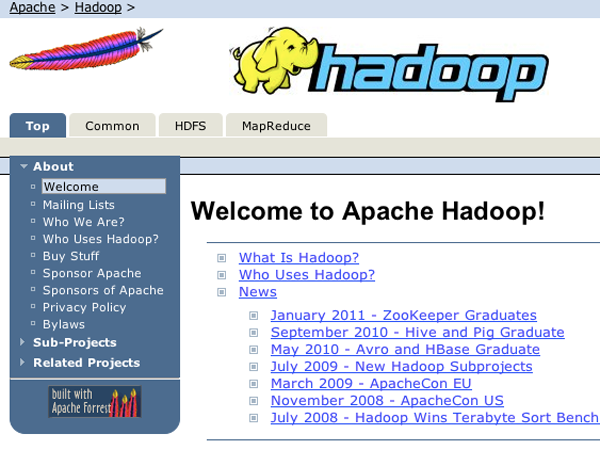This screenshot has width=600, height=450.
Task: Open the MapReduce tab
Action: tap(276, 126)
